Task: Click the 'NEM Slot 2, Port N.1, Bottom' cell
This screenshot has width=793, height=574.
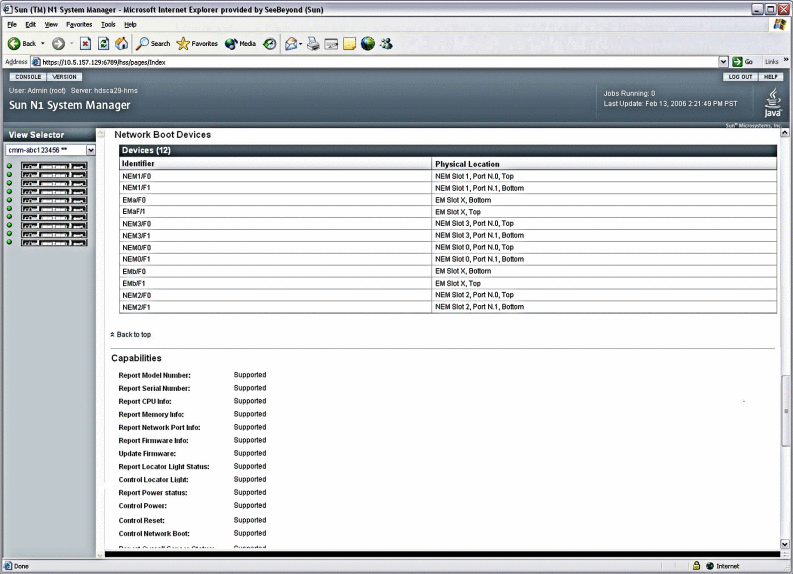Action: (604, 307)
